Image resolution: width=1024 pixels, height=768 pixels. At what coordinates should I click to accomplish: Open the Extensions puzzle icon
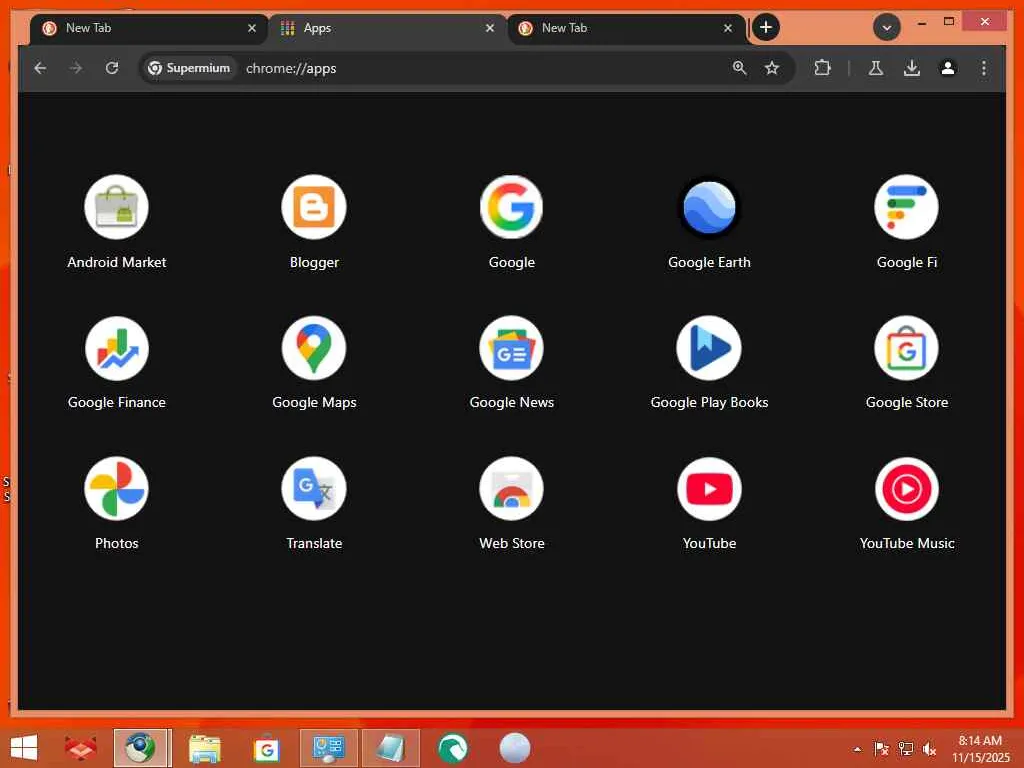822,68
